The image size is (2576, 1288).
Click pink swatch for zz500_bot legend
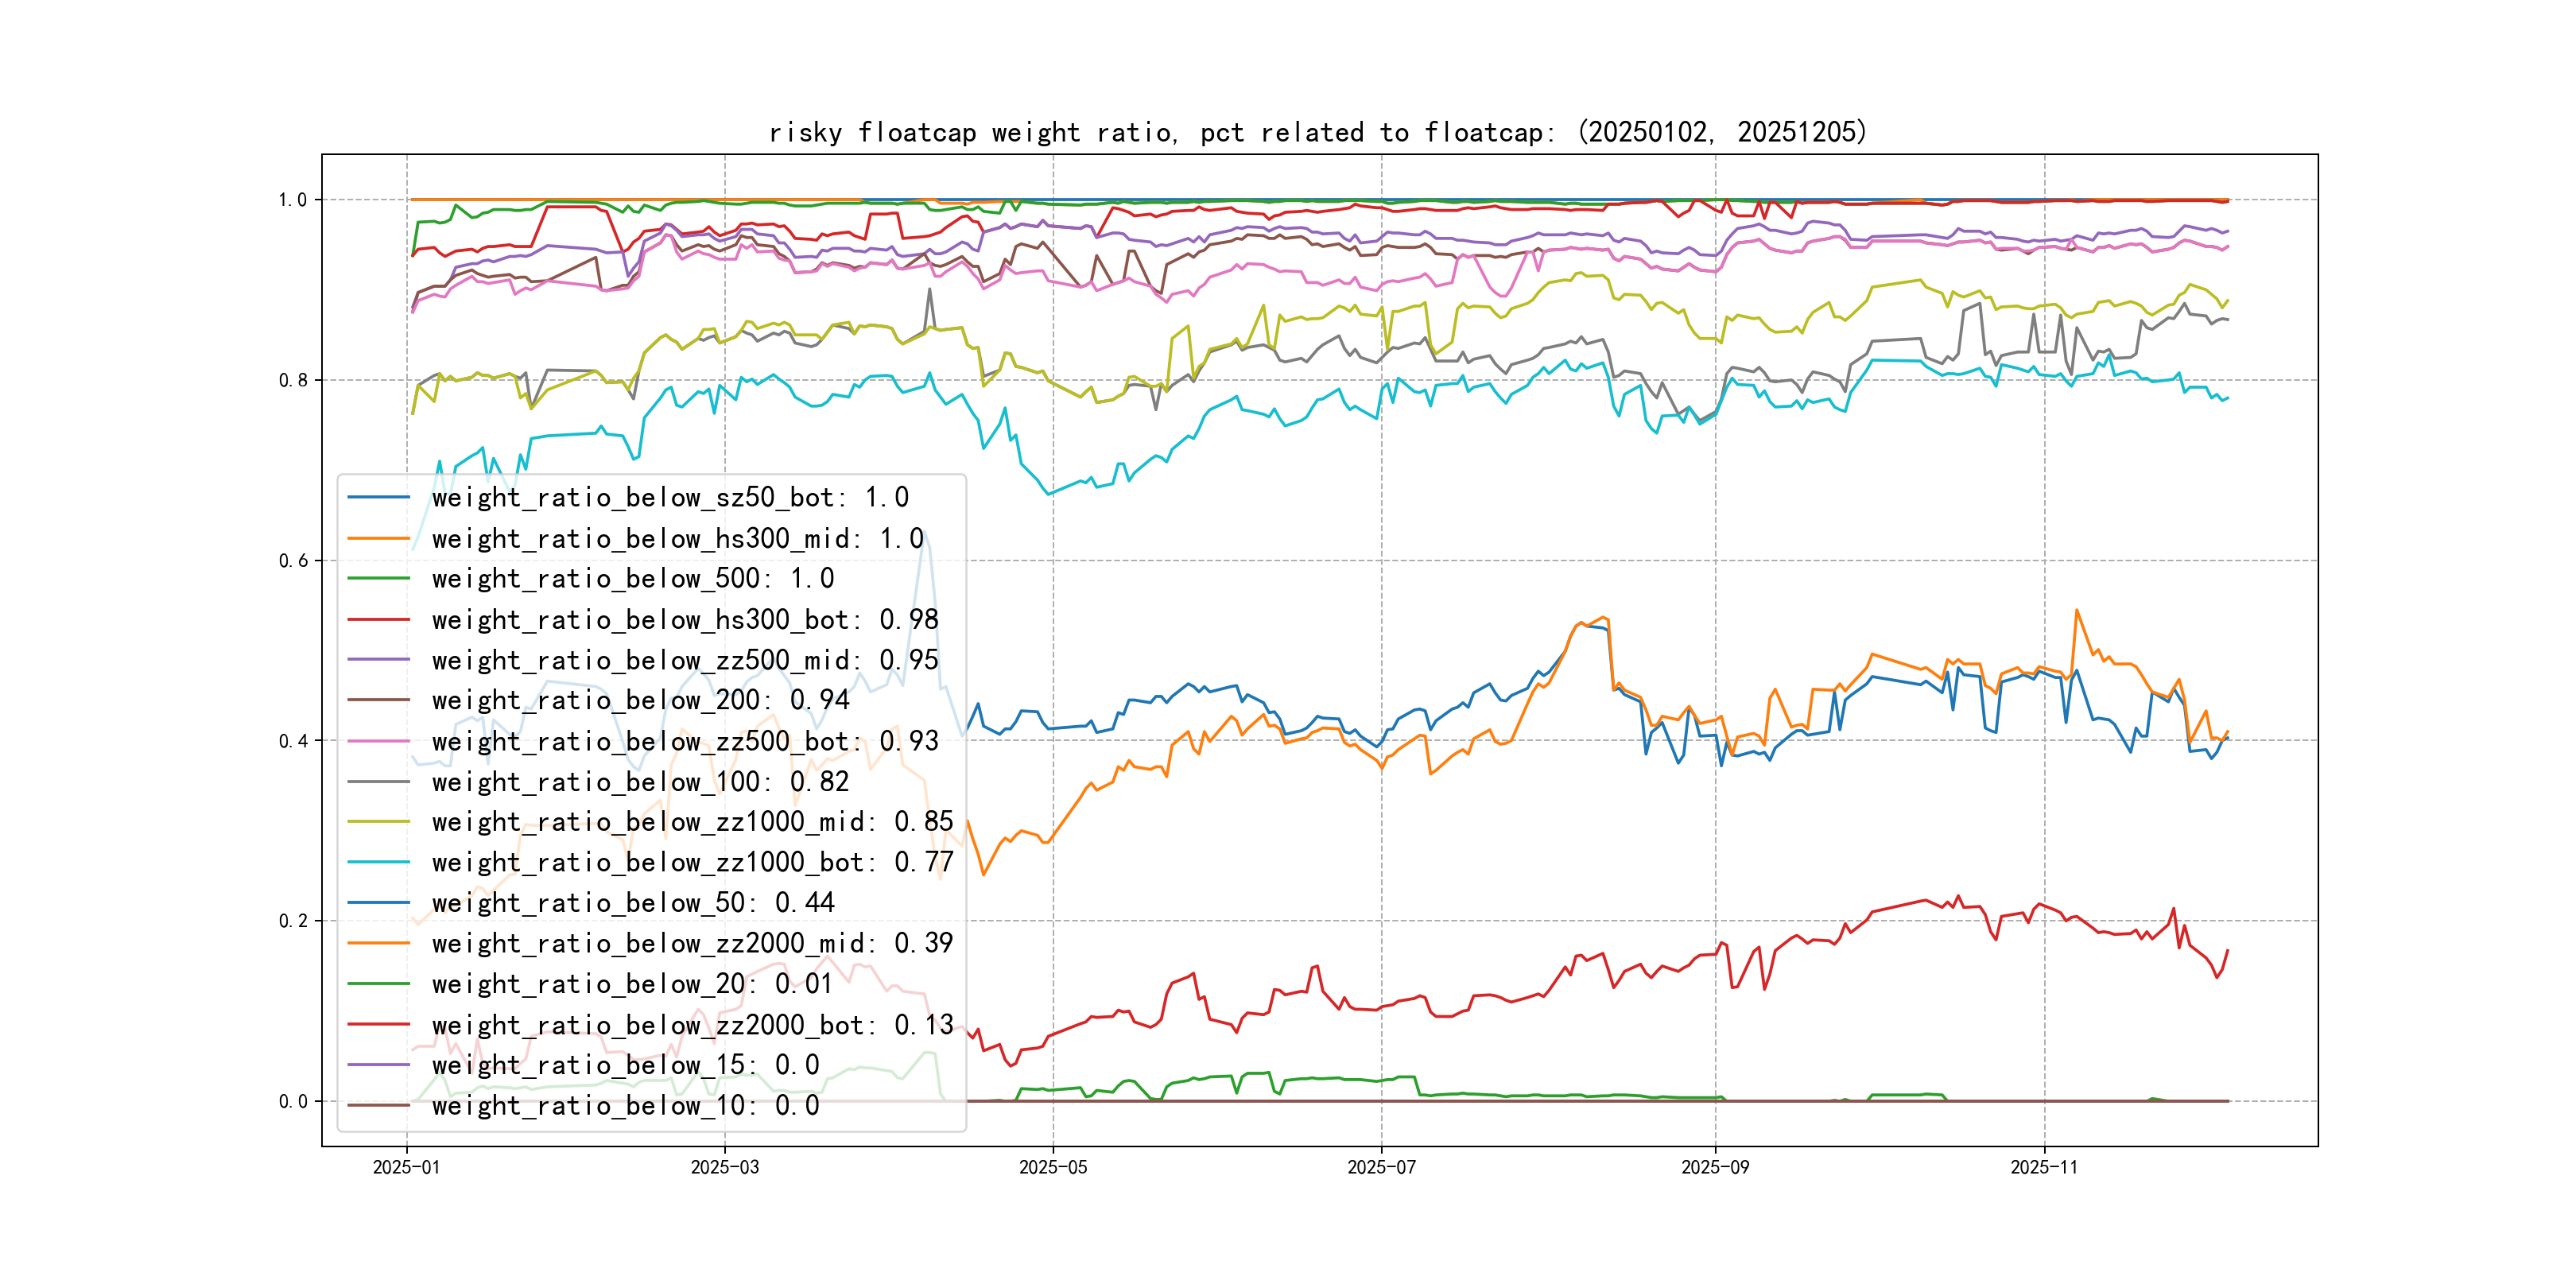(x=378, y=742)
